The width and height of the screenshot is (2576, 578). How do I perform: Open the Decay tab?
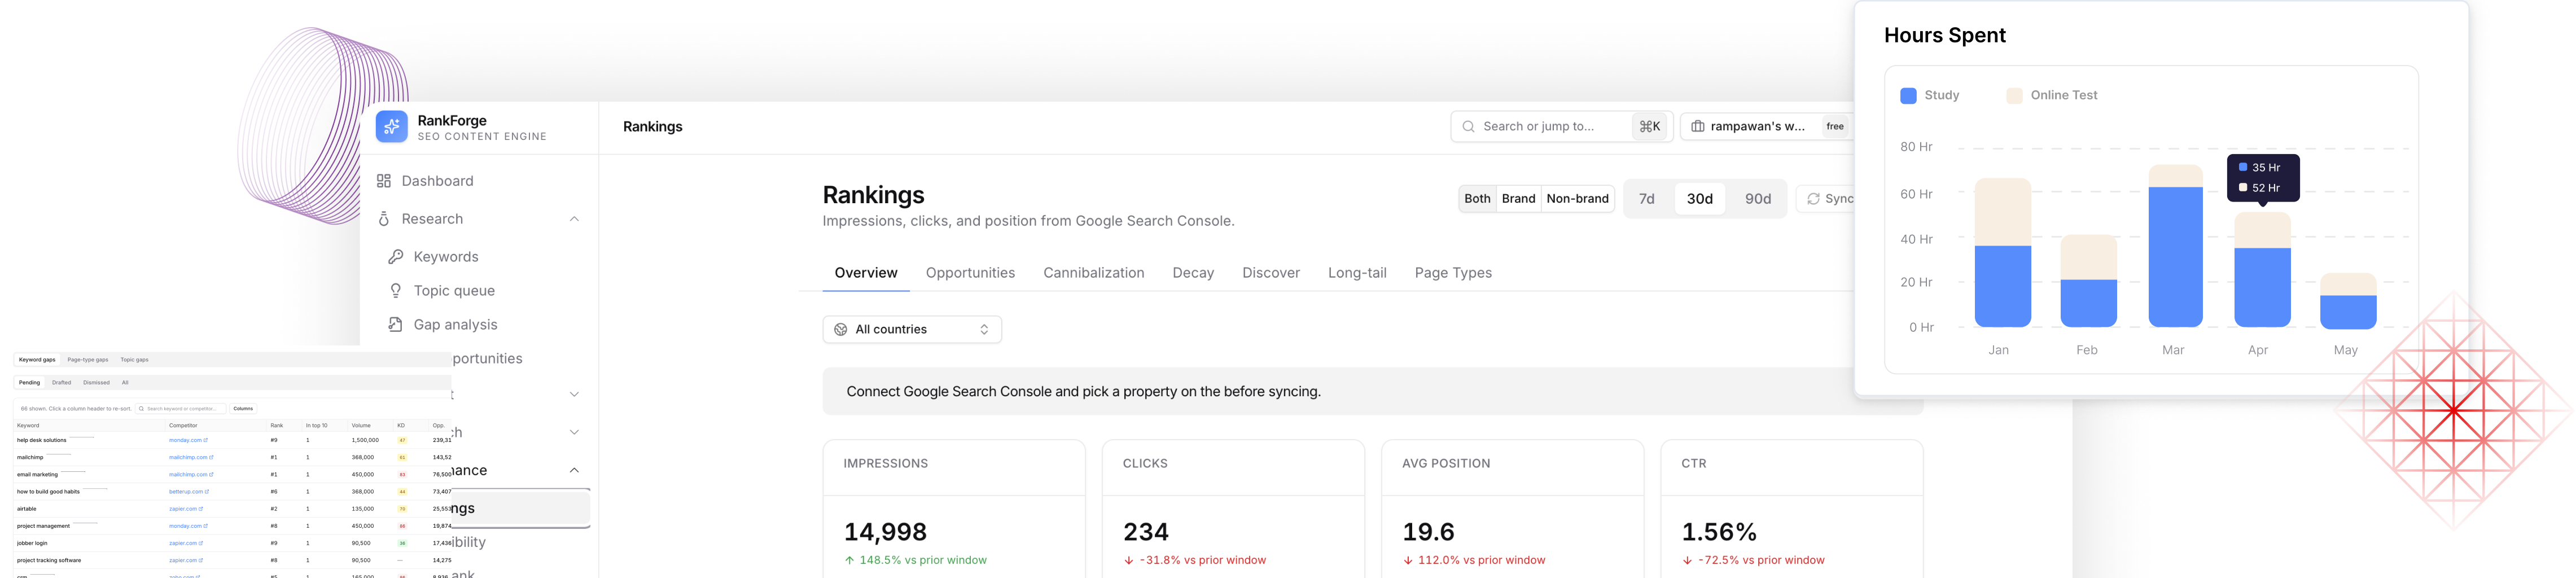pyautogui.click(x=1193, y=273)
